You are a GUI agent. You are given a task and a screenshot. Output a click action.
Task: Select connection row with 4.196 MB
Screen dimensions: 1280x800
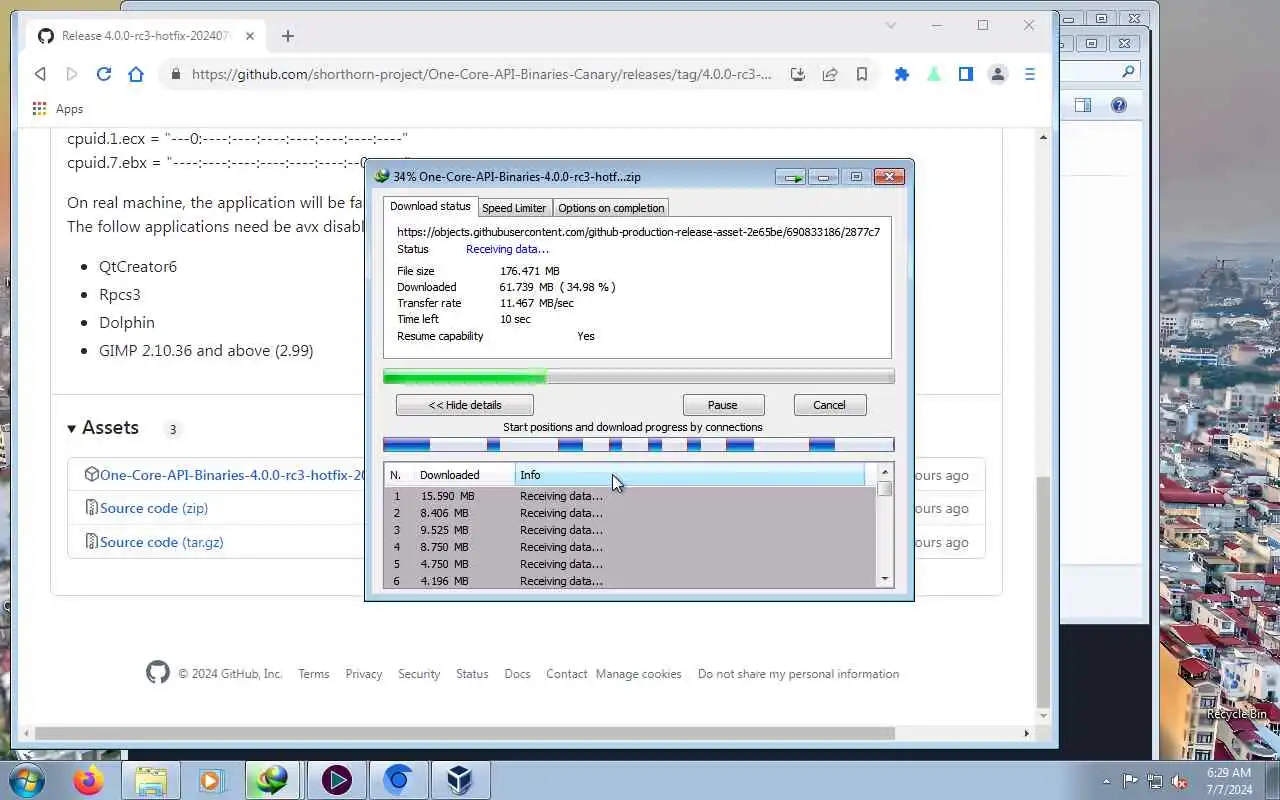pos(630,581)
